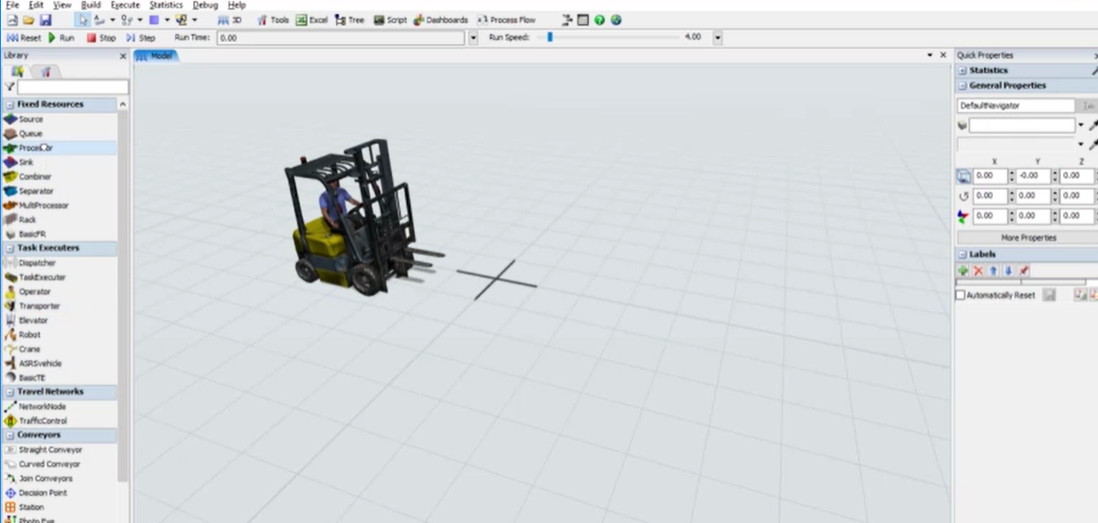This screenshot has width=1098, height=523.
Task: Click the New model icon
Action: coord(12,20)
